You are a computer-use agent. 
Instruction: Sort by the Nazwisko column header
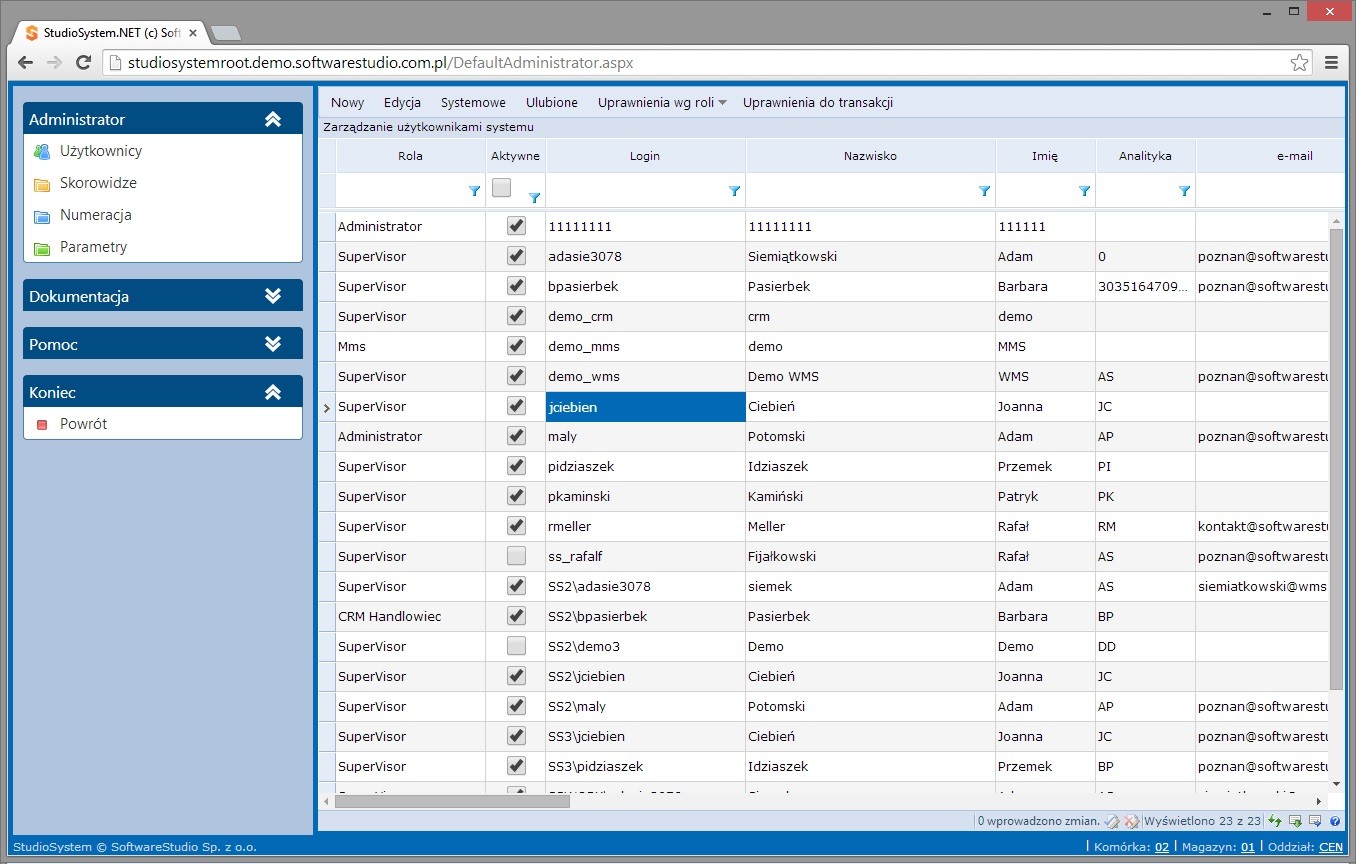coord(871,156)
